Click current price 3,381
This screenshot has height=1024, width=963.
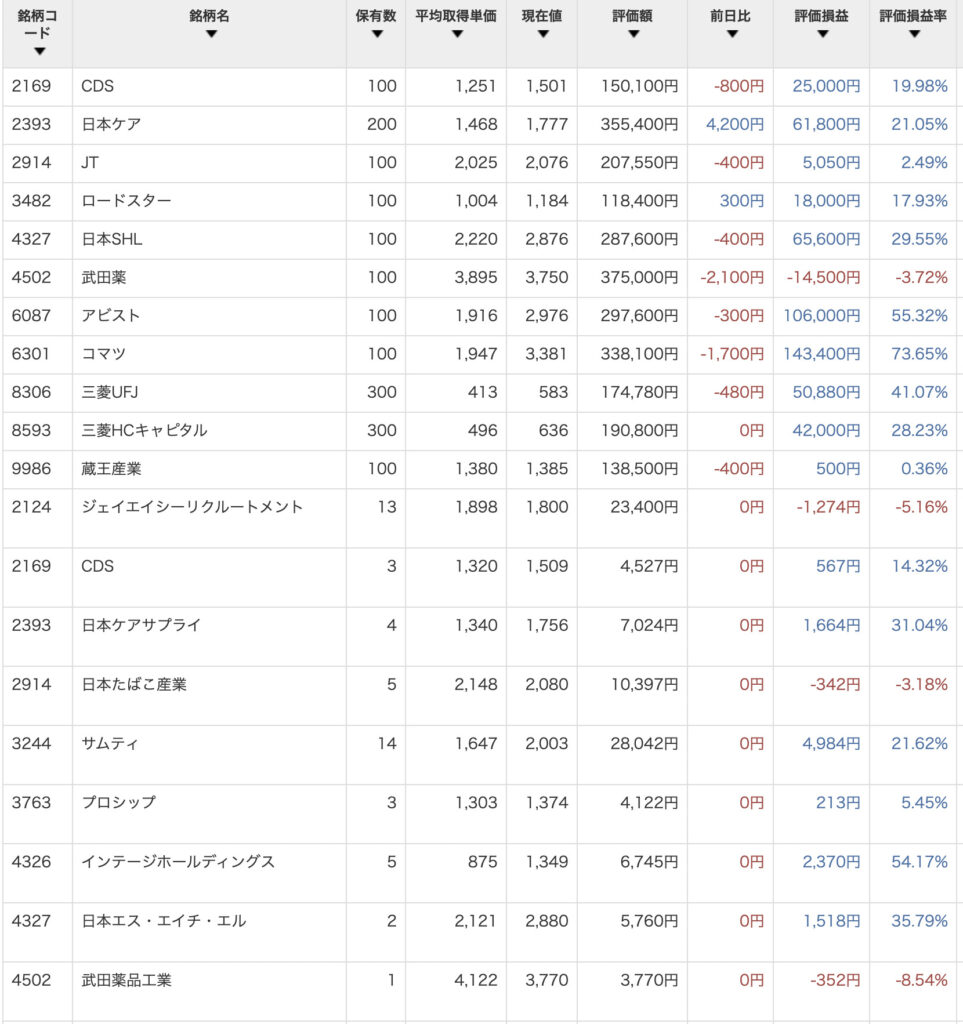coord(546,354)
